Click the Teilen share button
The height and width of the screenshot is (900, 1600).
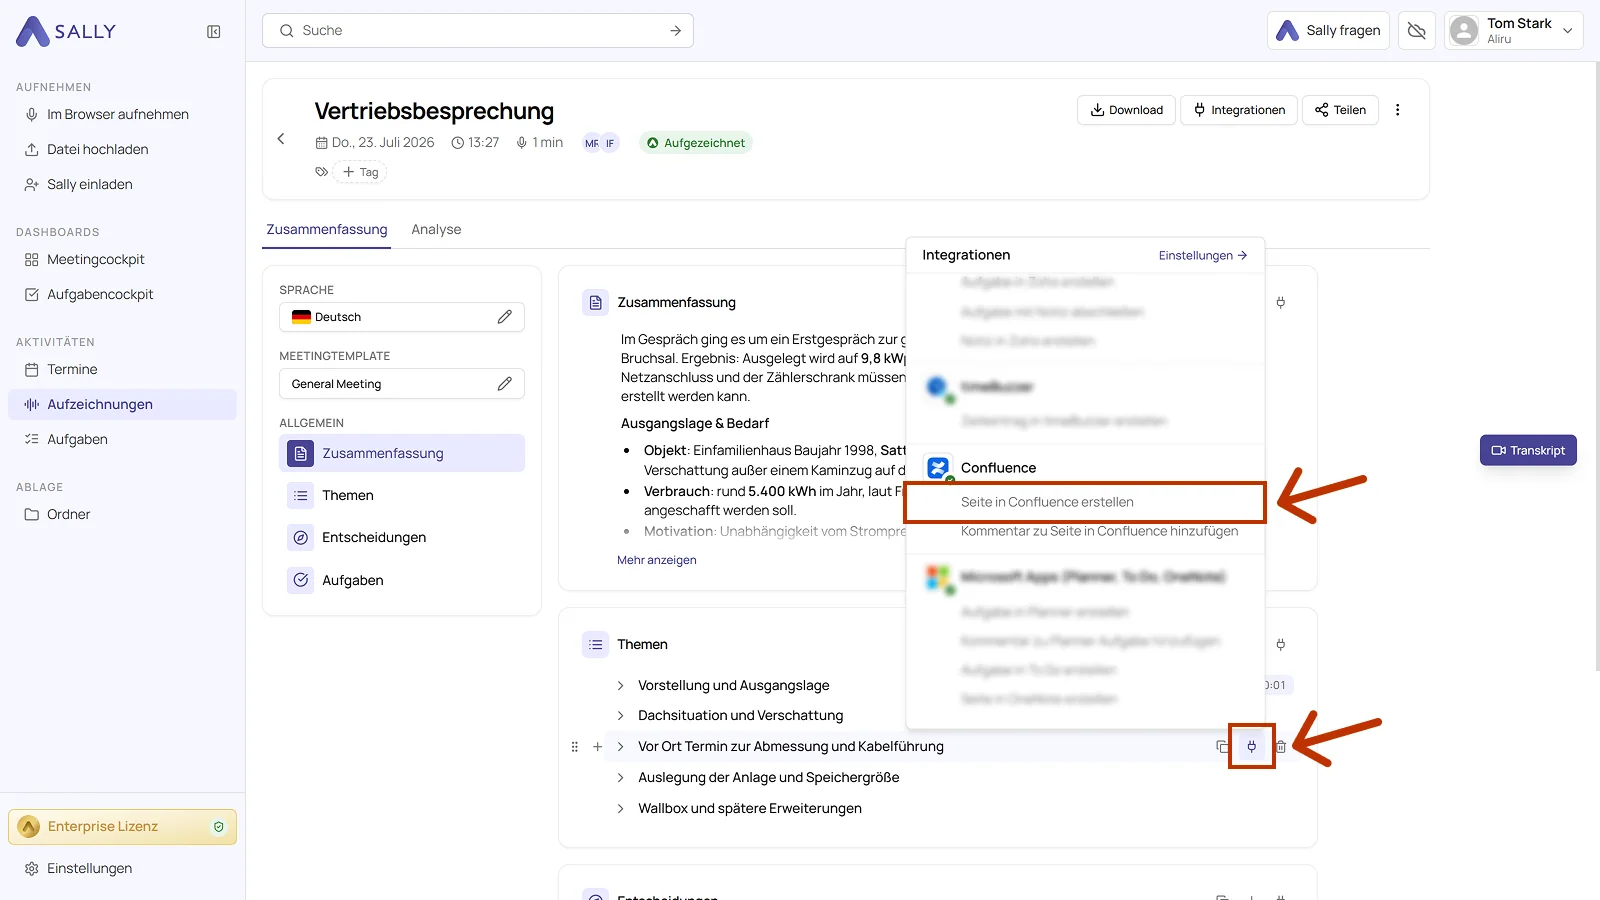click(1340, 110)
